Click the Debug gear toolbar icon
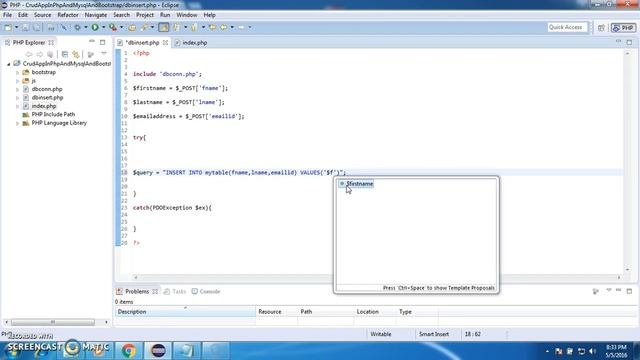 point(77,27)
